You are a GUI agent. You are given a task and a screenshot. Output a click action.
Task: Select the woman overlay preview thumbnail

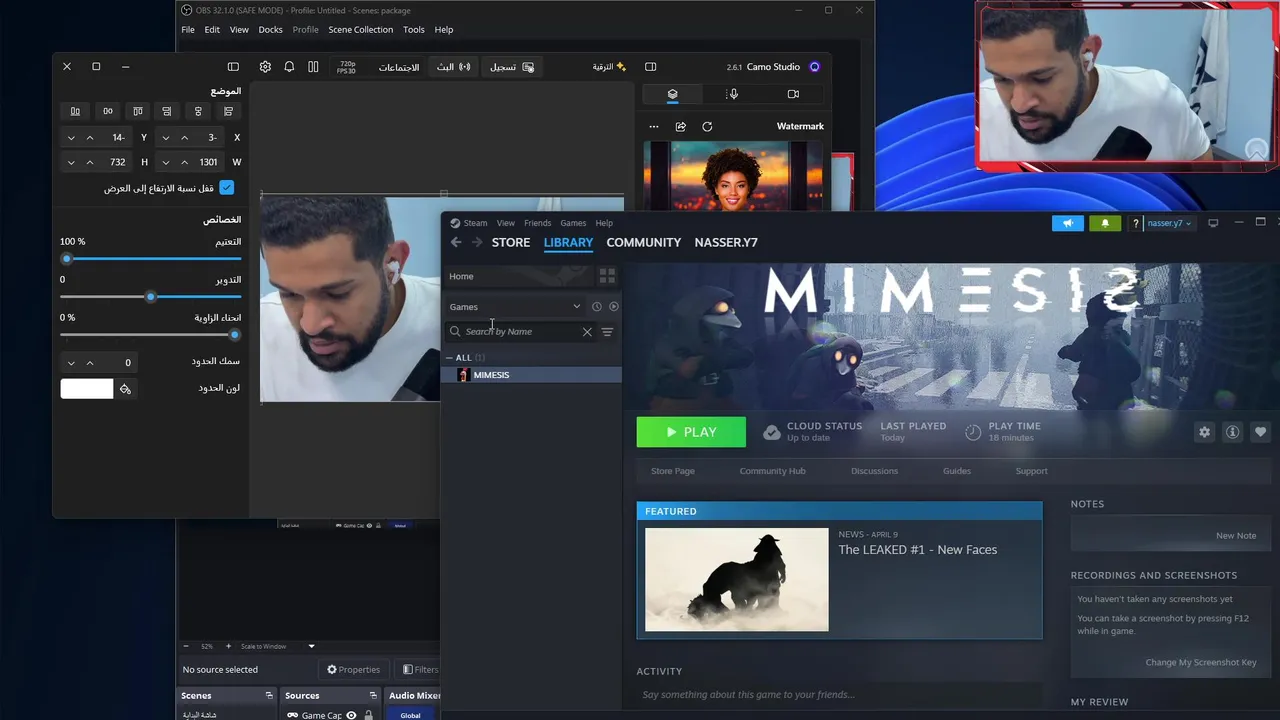coord(732,176)
